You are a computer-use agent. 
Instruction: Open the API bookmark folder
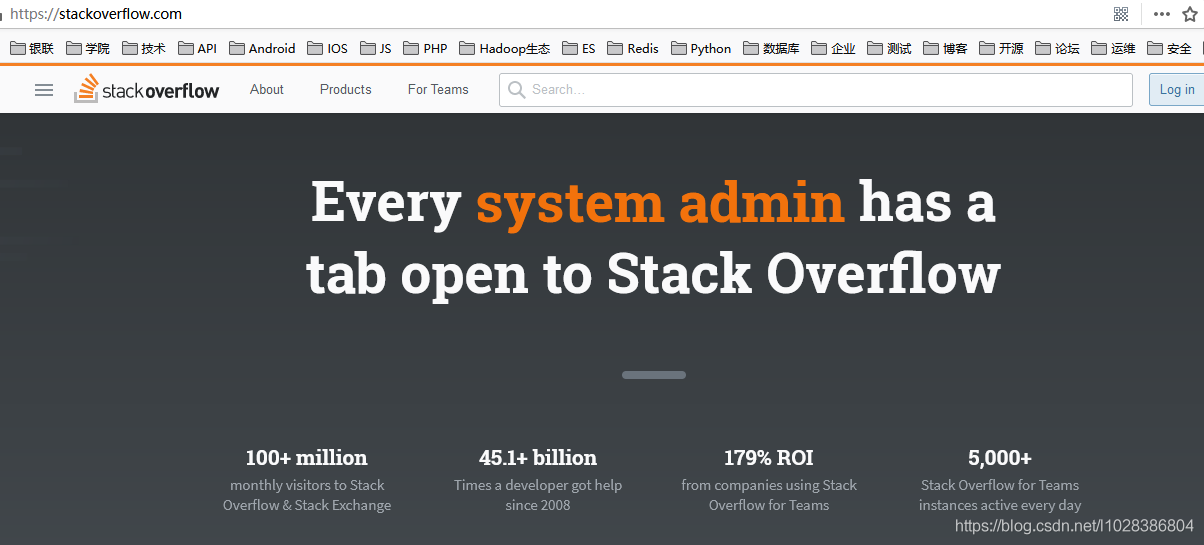[x=198, y=48]
